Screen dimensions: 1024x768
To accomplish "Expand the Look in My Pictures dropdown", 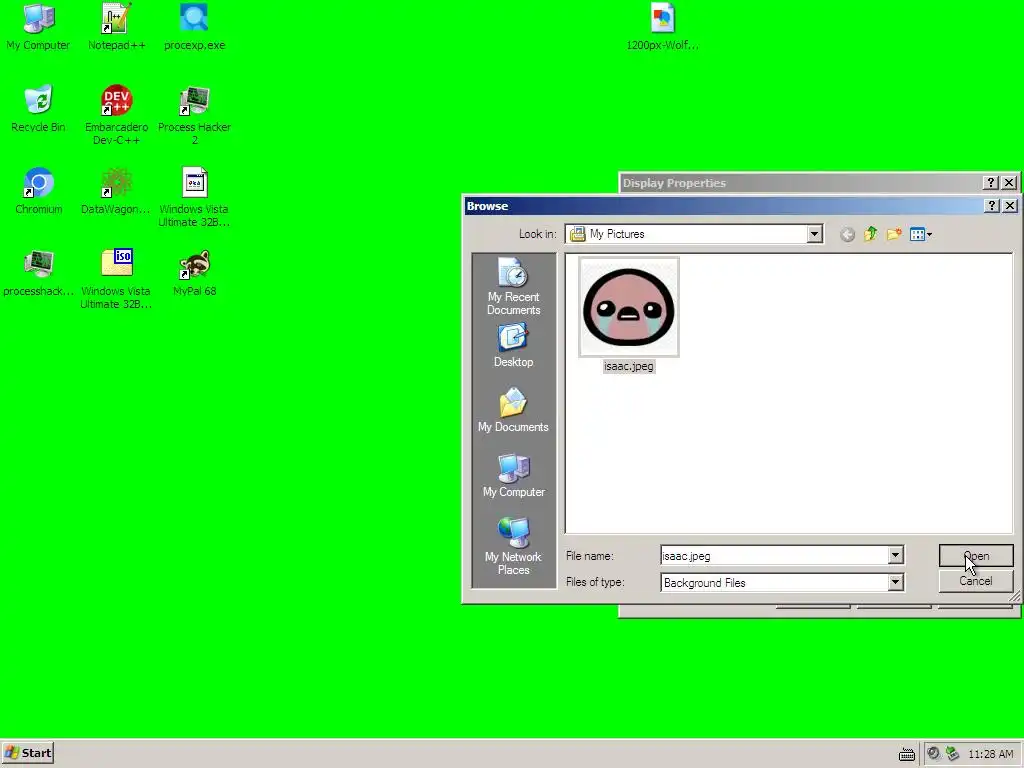I will pyautogui.click(x=814, y=234).
